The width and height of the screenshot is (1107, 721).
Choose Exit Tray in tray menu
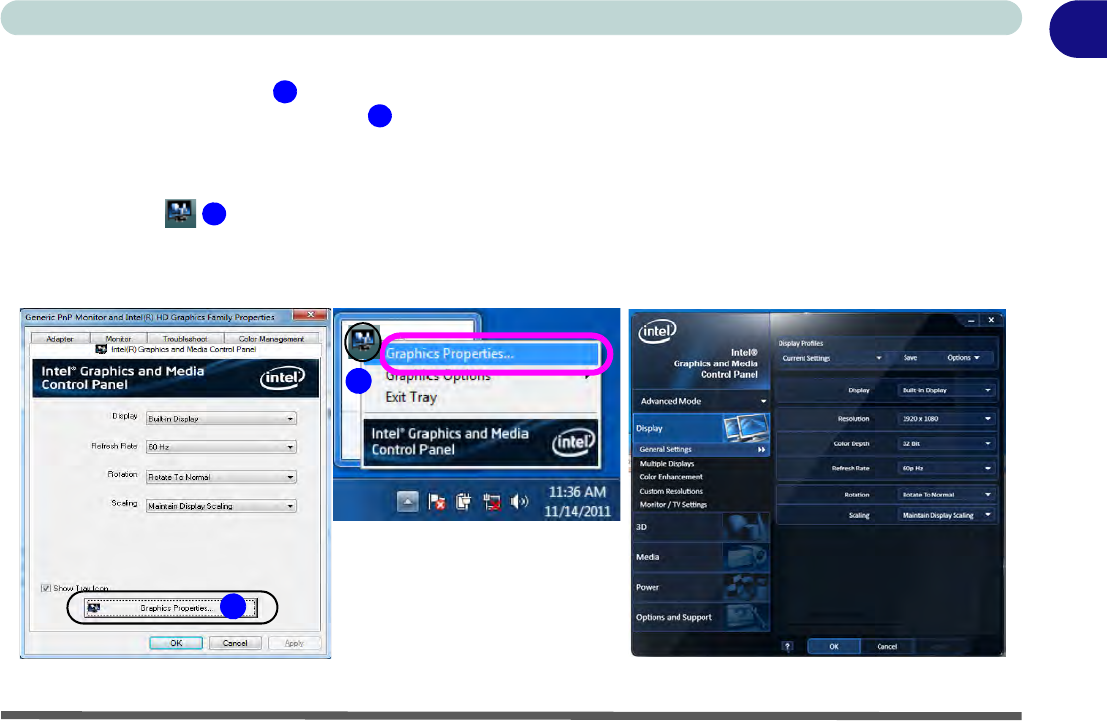(x=412, y=397)
